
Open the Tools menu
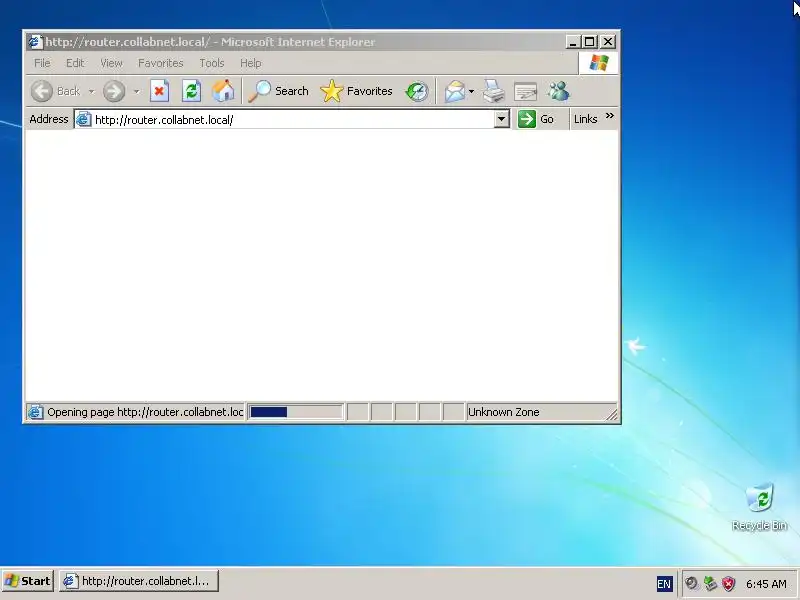(x=212, y=63)
